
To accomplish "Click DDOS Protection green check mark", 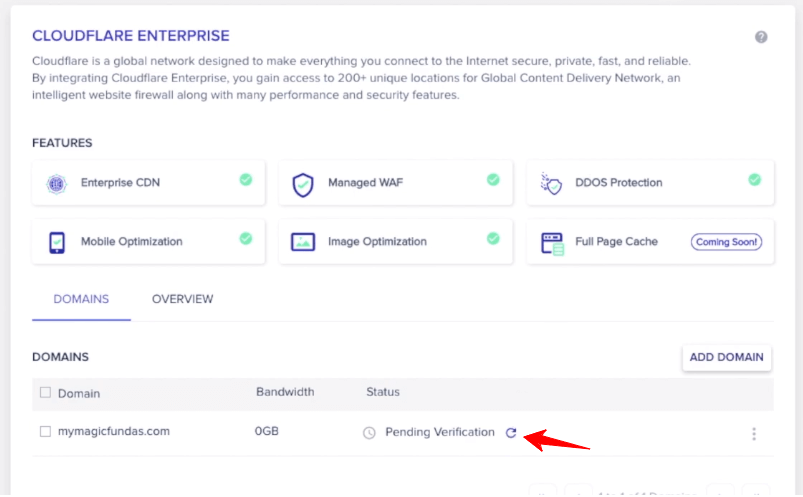I will point(754,180).
